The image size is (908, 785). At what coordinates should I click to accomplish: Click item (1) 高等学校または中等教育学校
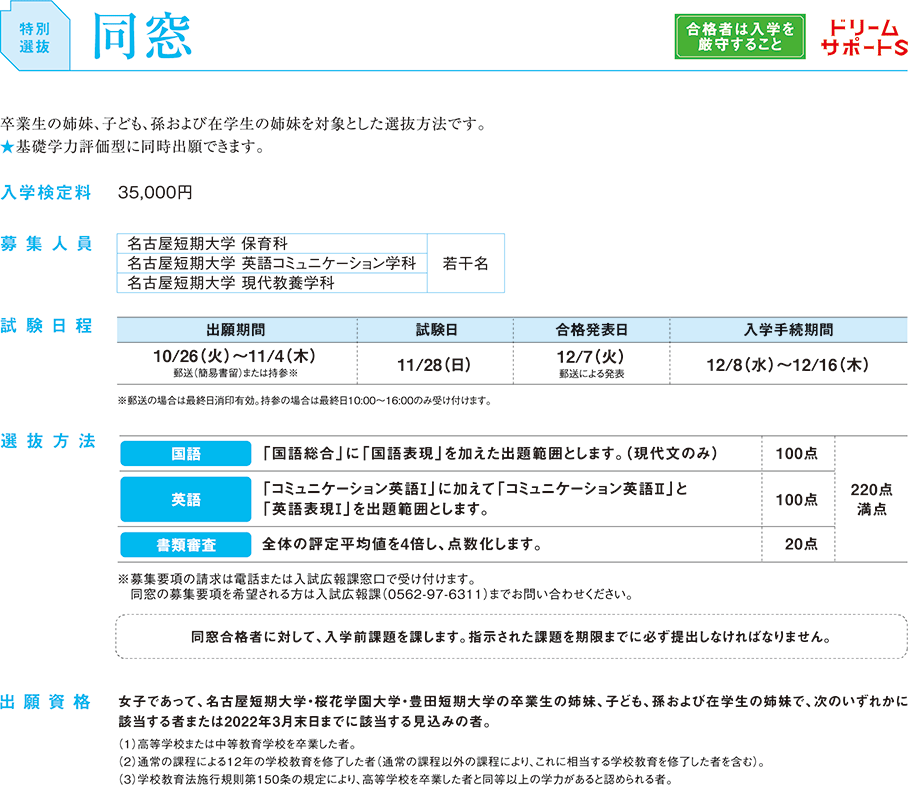tap(238, 744)
